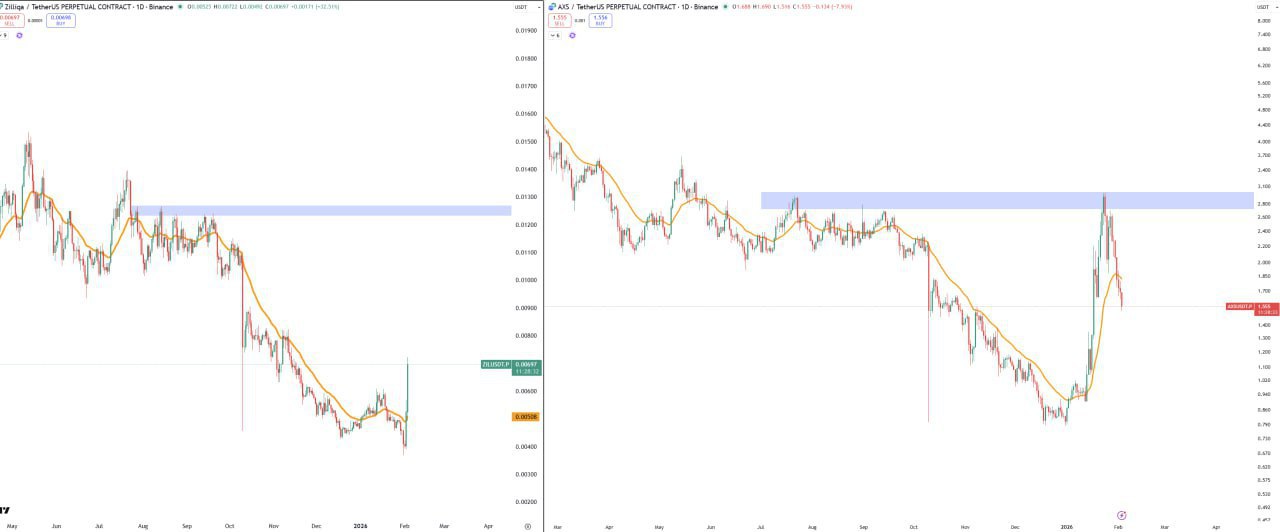Open USDT currency dropdown on AXS chart
Viewport: 1280px width, 532px height.
pos(1264,7)
